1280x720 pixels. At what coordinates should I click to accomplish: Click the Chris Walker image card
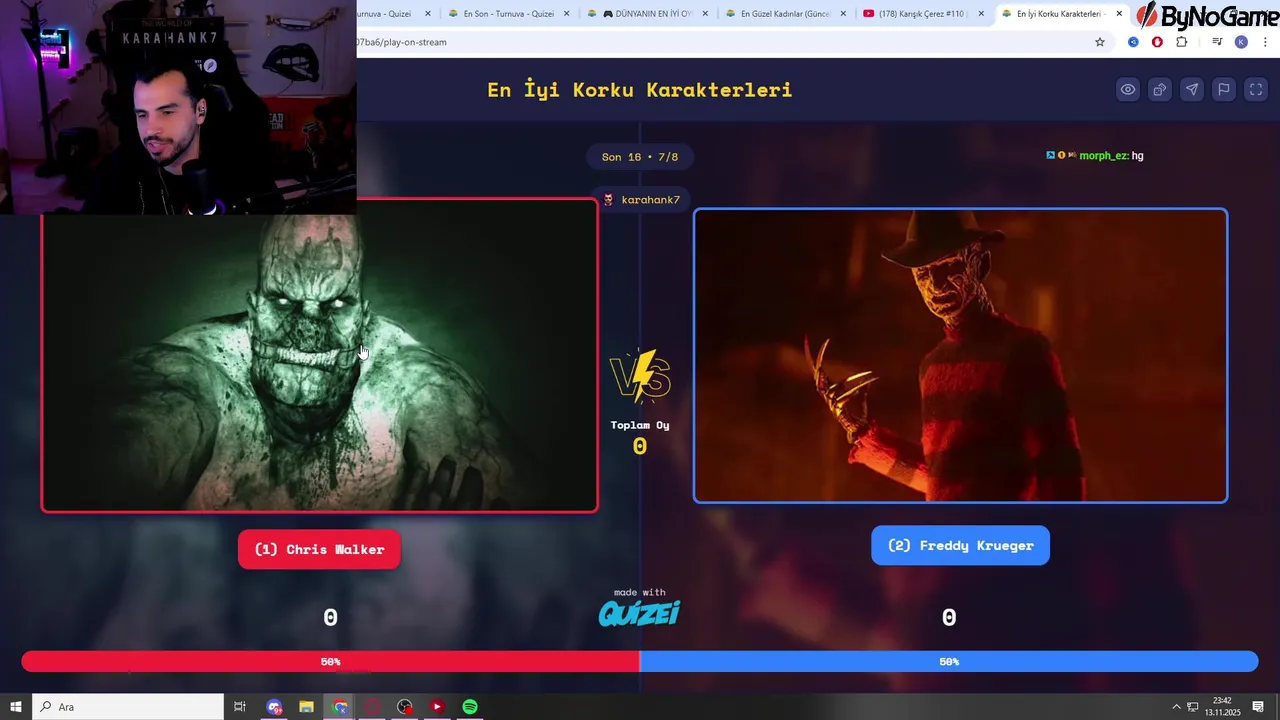(x=320, y=356)
